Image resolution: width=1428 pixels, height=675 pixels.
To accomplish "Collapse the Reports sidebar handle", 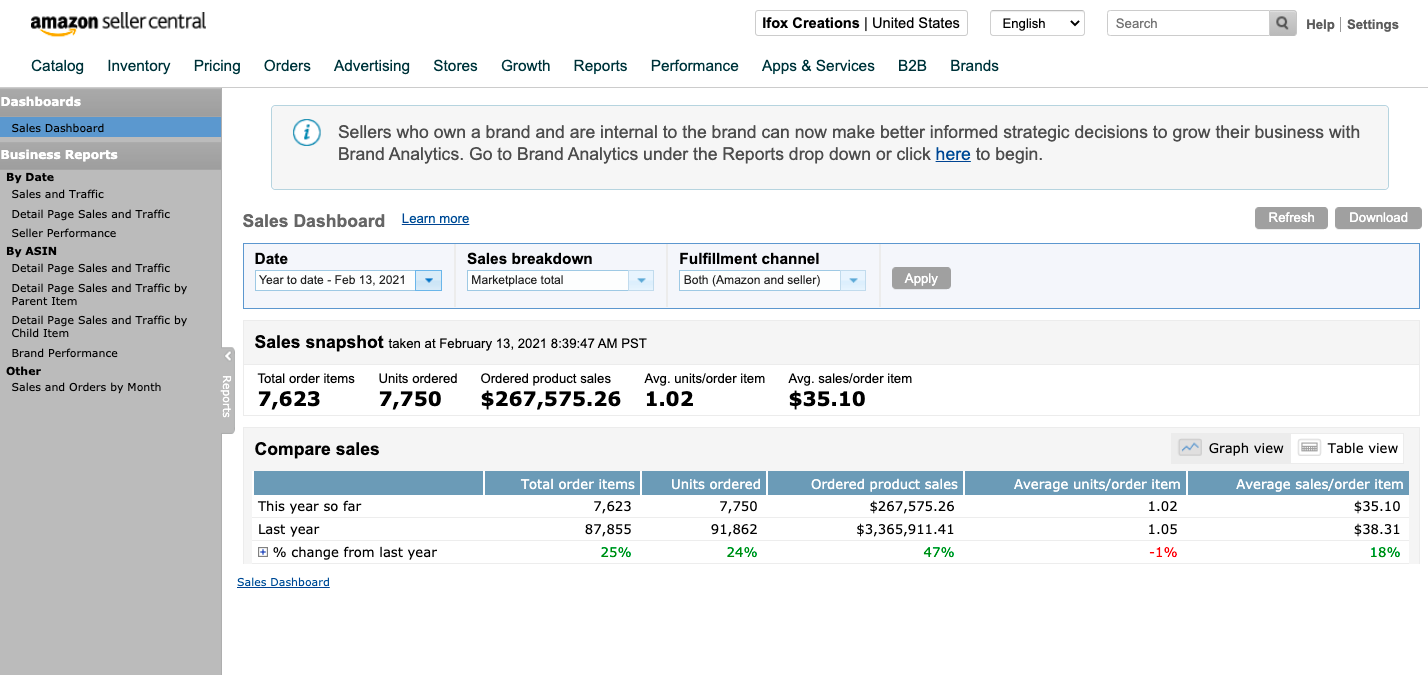I will (x=227, y=390).
